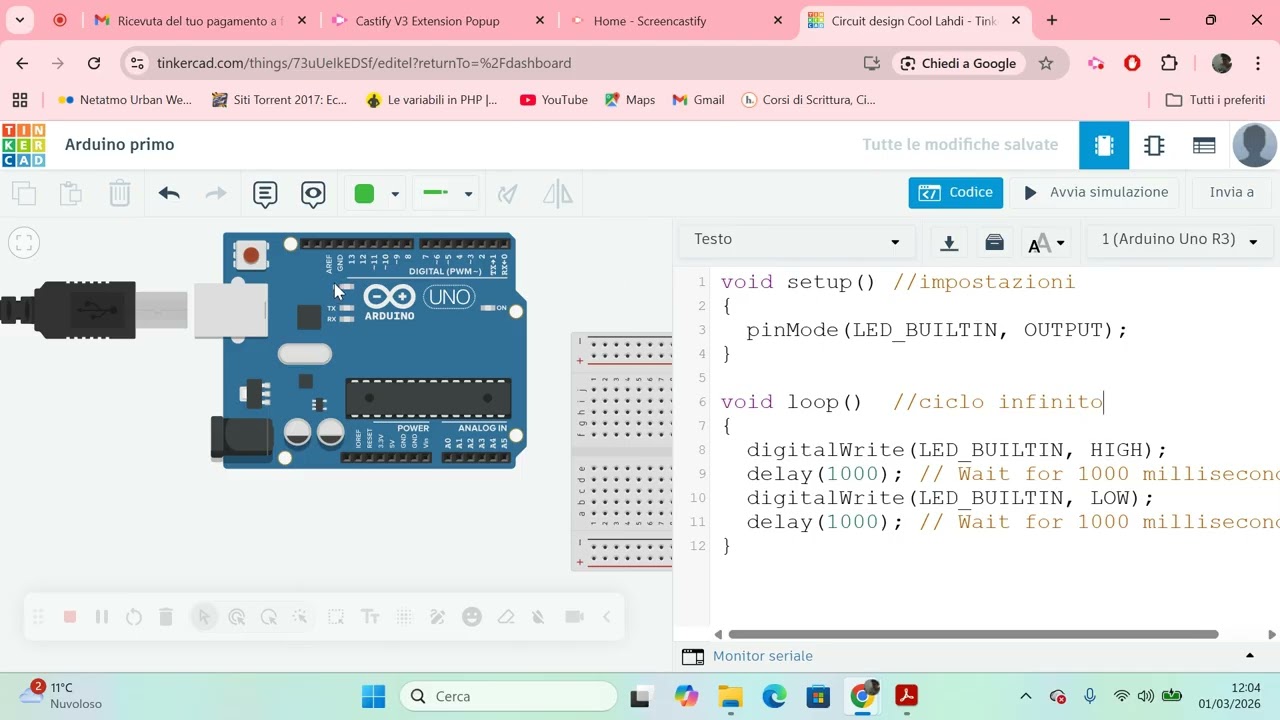Bookmark this page star icon
Image resolution: width=1280 pixels, height=720 pixels.
click(x=1046, y=63)
